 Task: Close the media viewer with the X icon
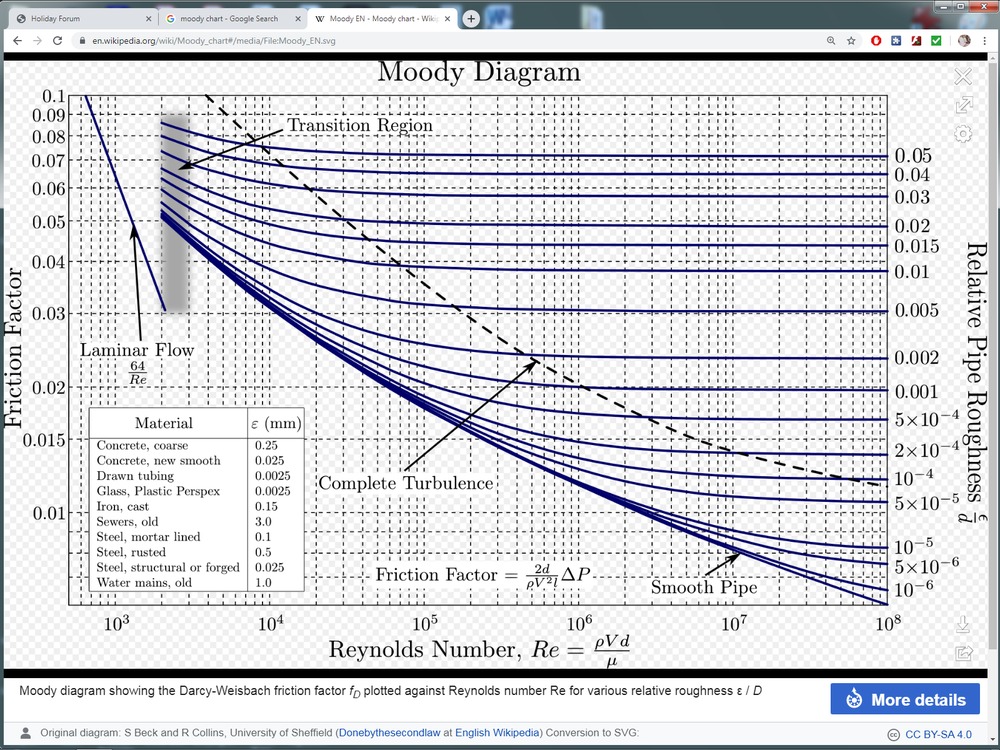click(x=963, y=77)
